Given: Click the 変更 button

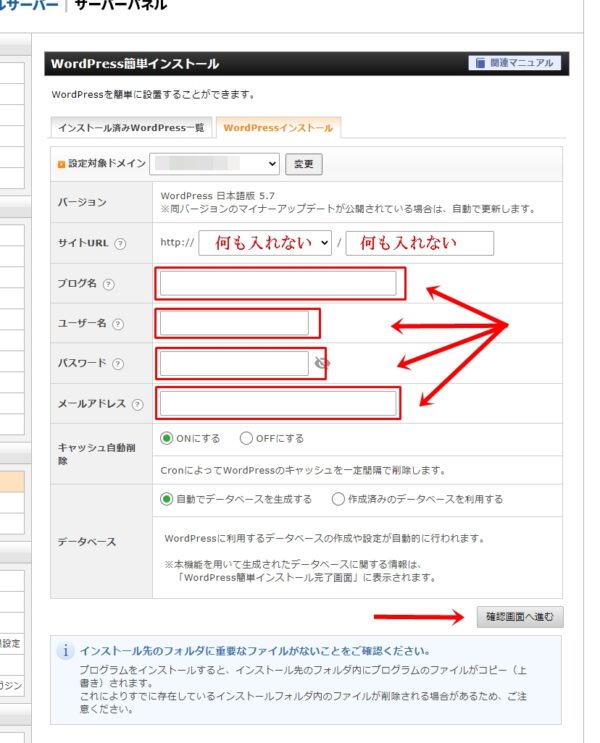Looking at the screenshot, I should click(x=304, y=164).
